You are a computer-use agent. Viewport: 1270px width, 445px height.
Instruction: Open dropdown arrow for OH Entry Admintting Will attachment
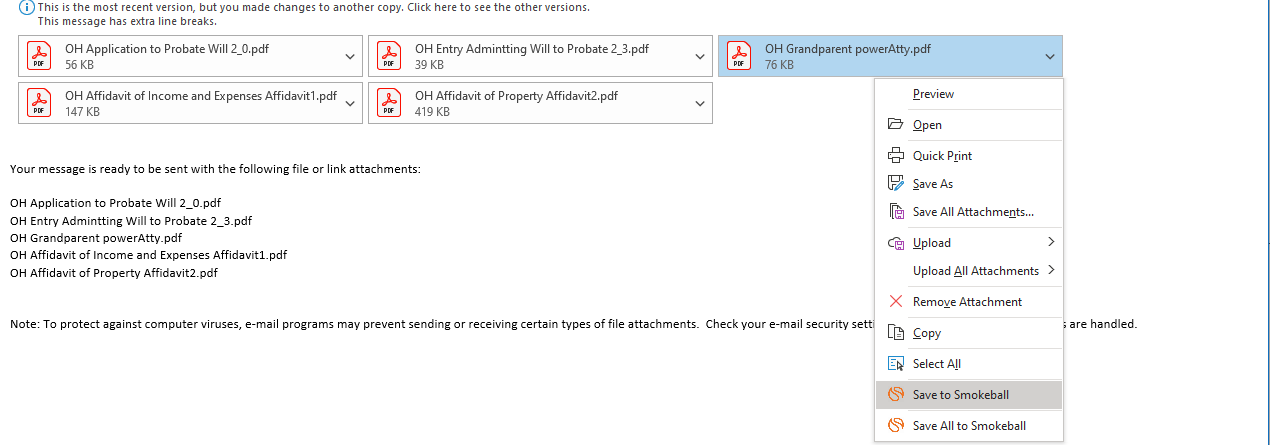pyautogui.click(x=700, y=57)
